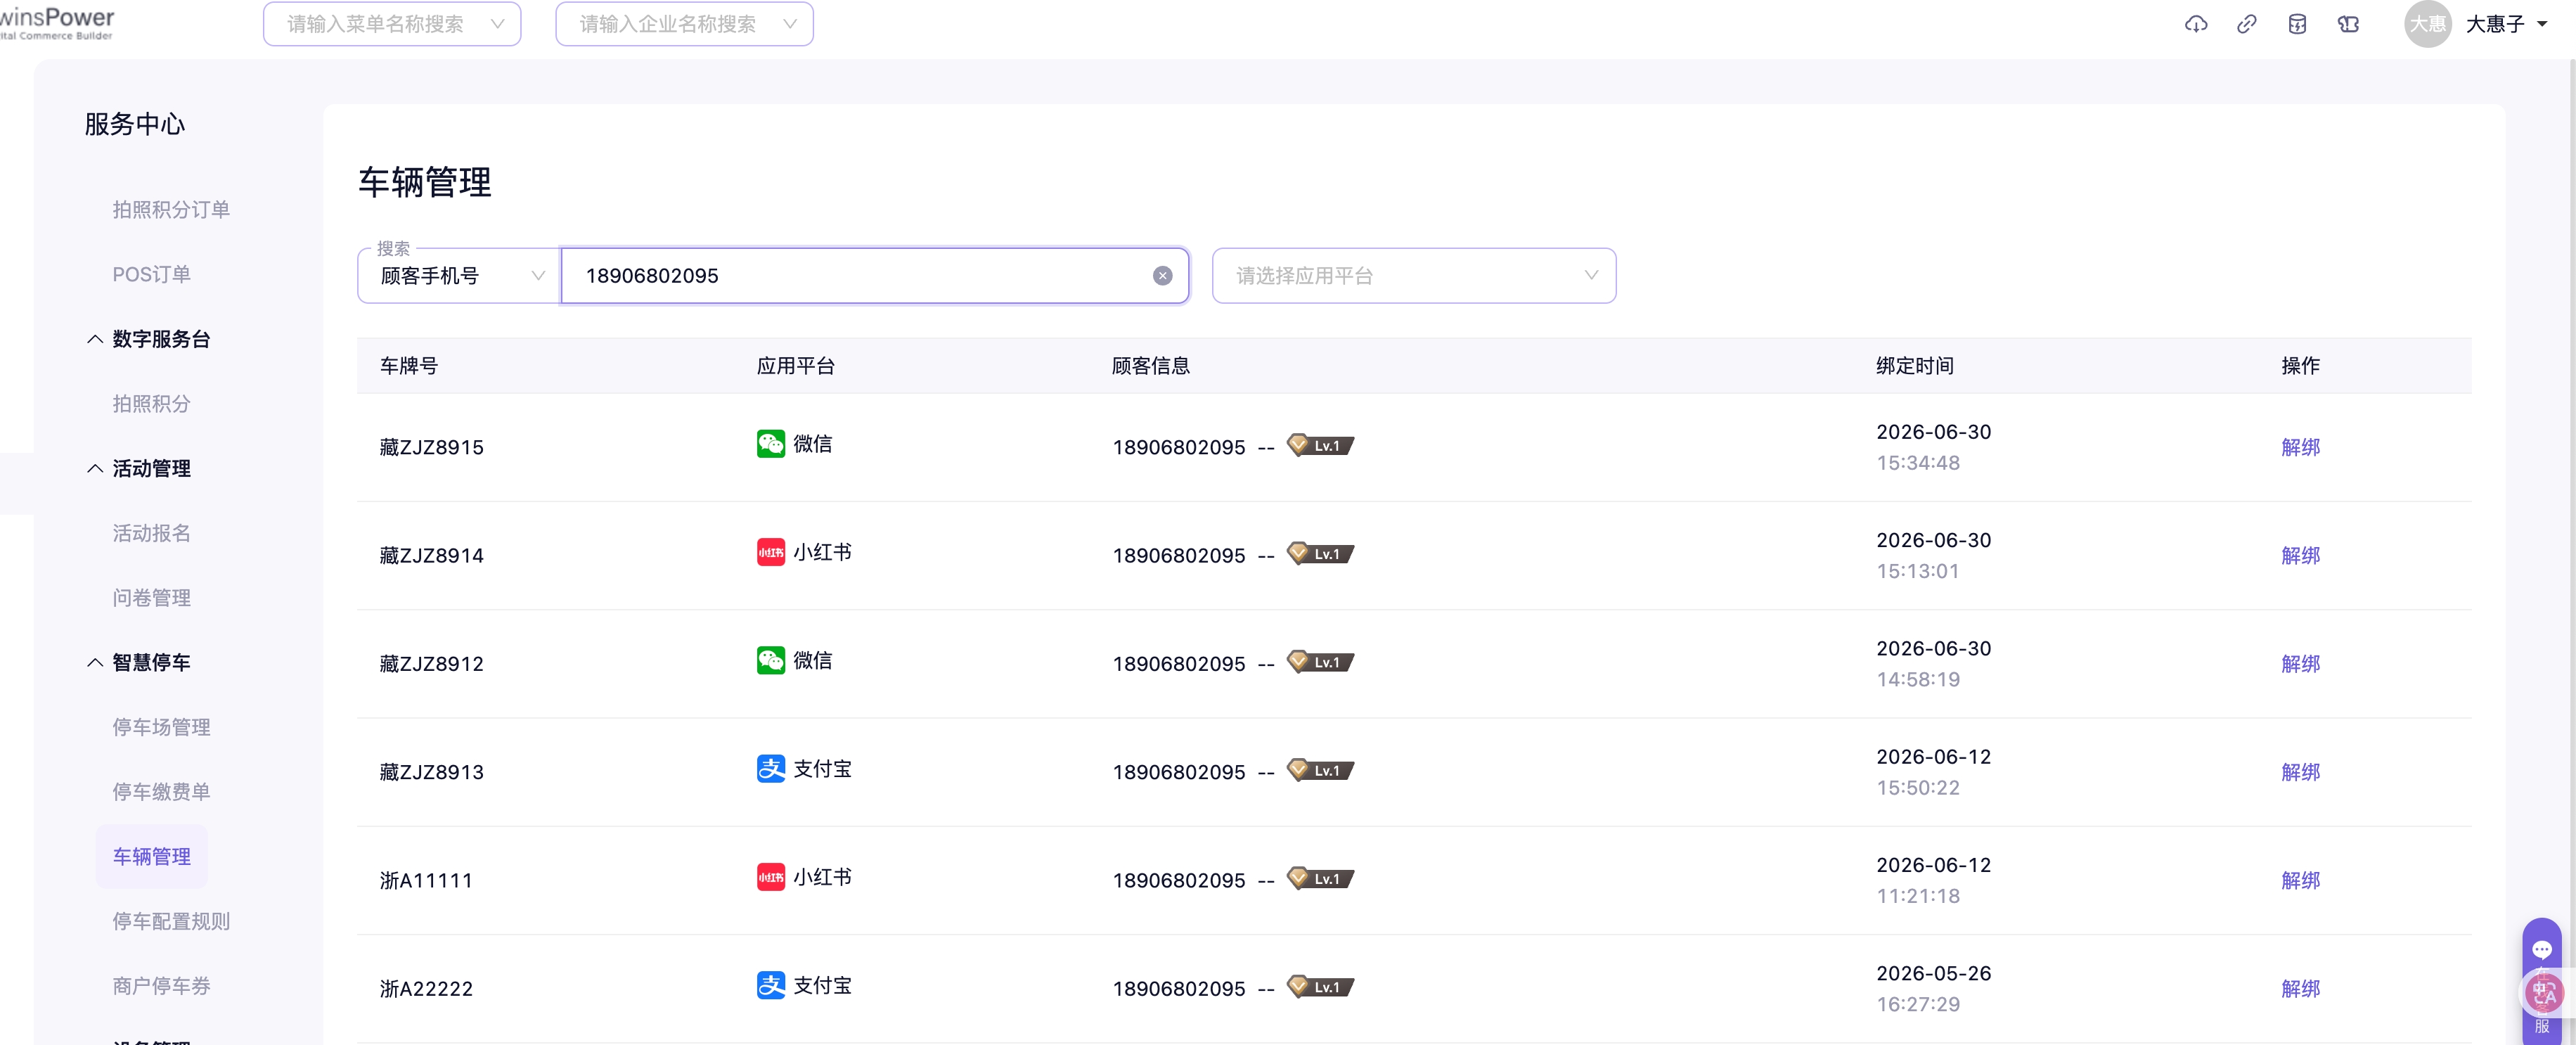This screenshot has width=2576, height=1045.
Task: Click the 操作 column header
Action: 2300,366
